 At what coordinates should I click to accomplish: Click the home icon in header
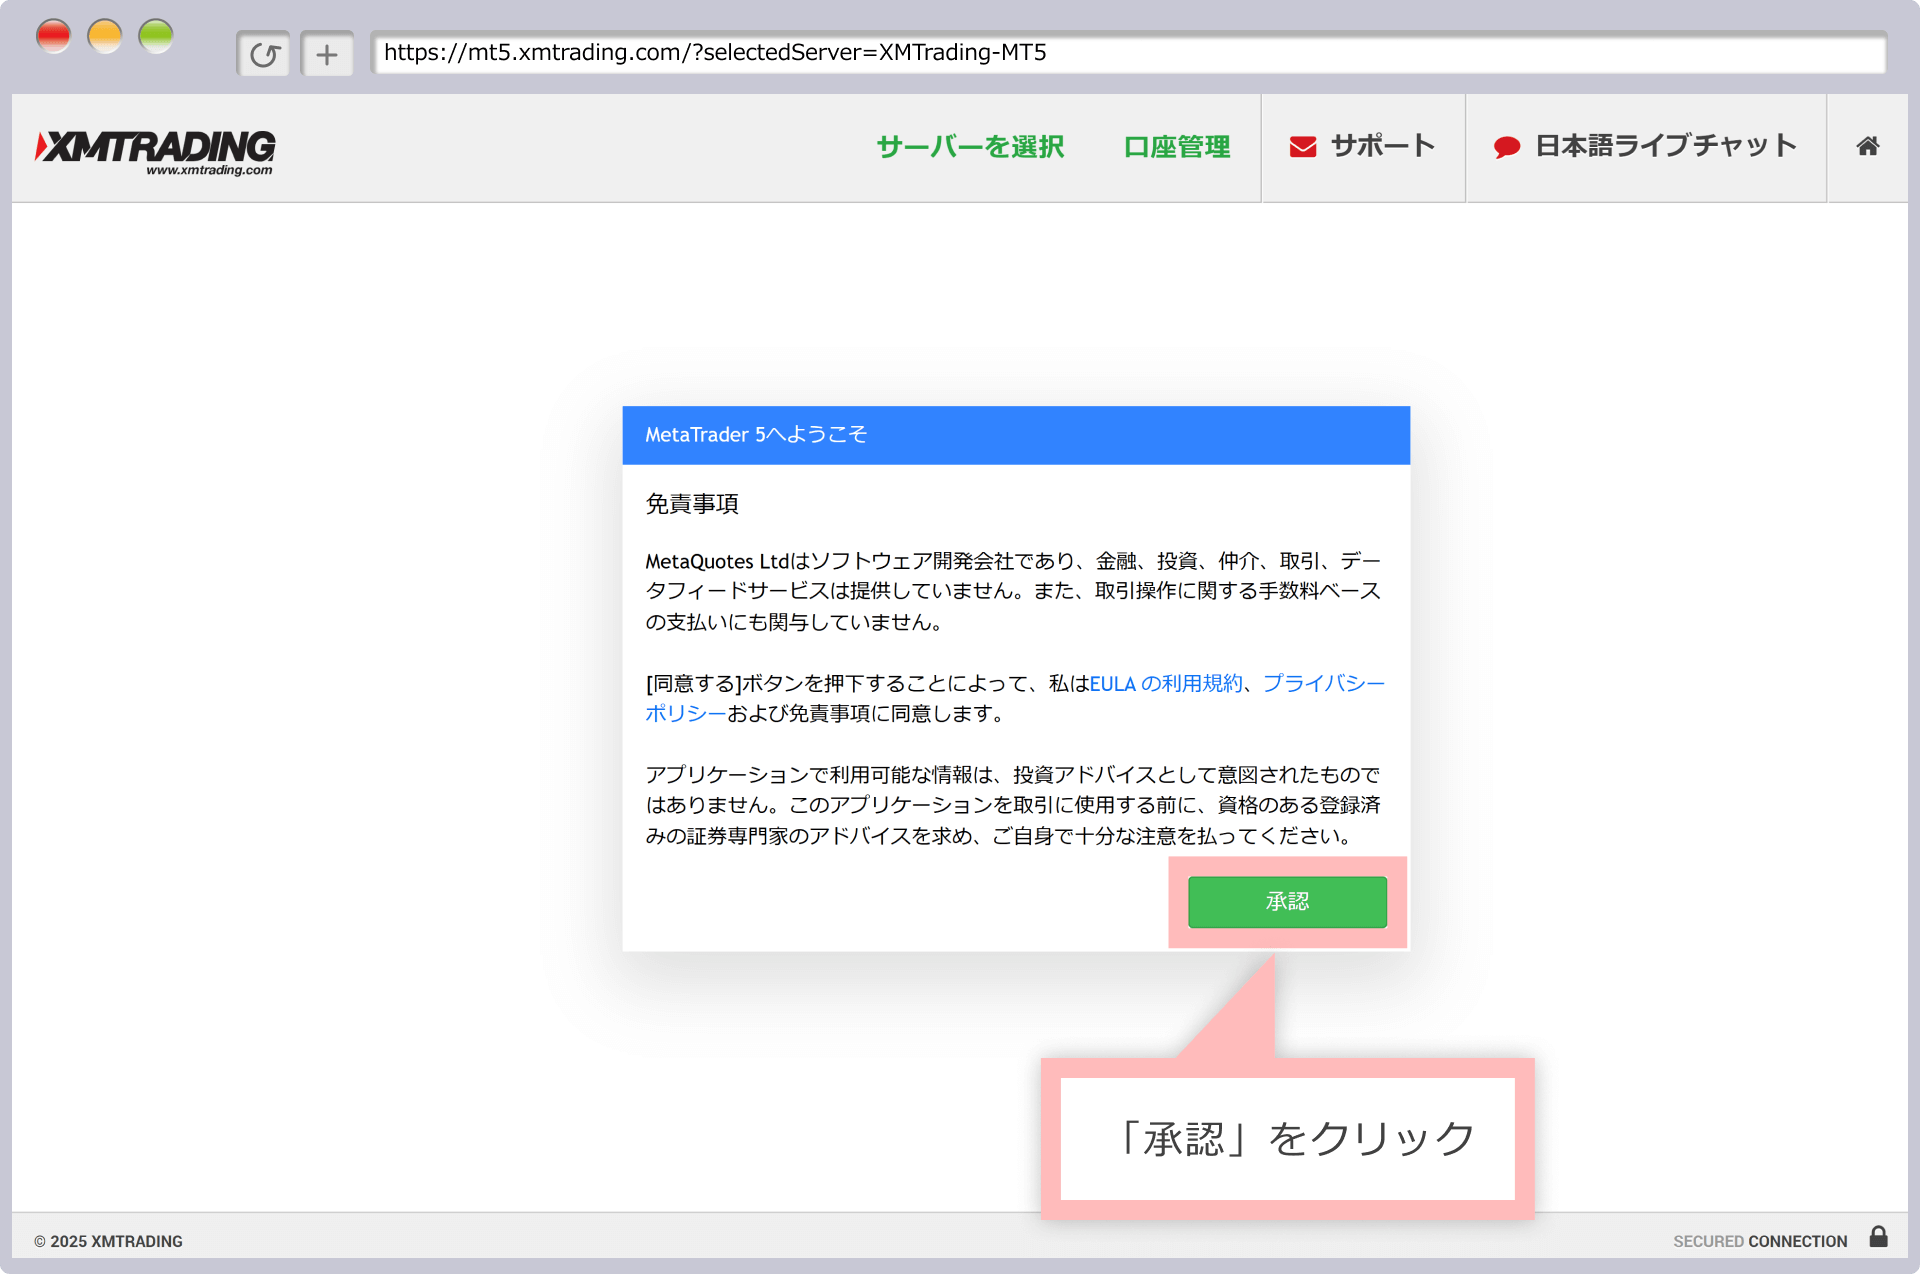point(1867,147)
